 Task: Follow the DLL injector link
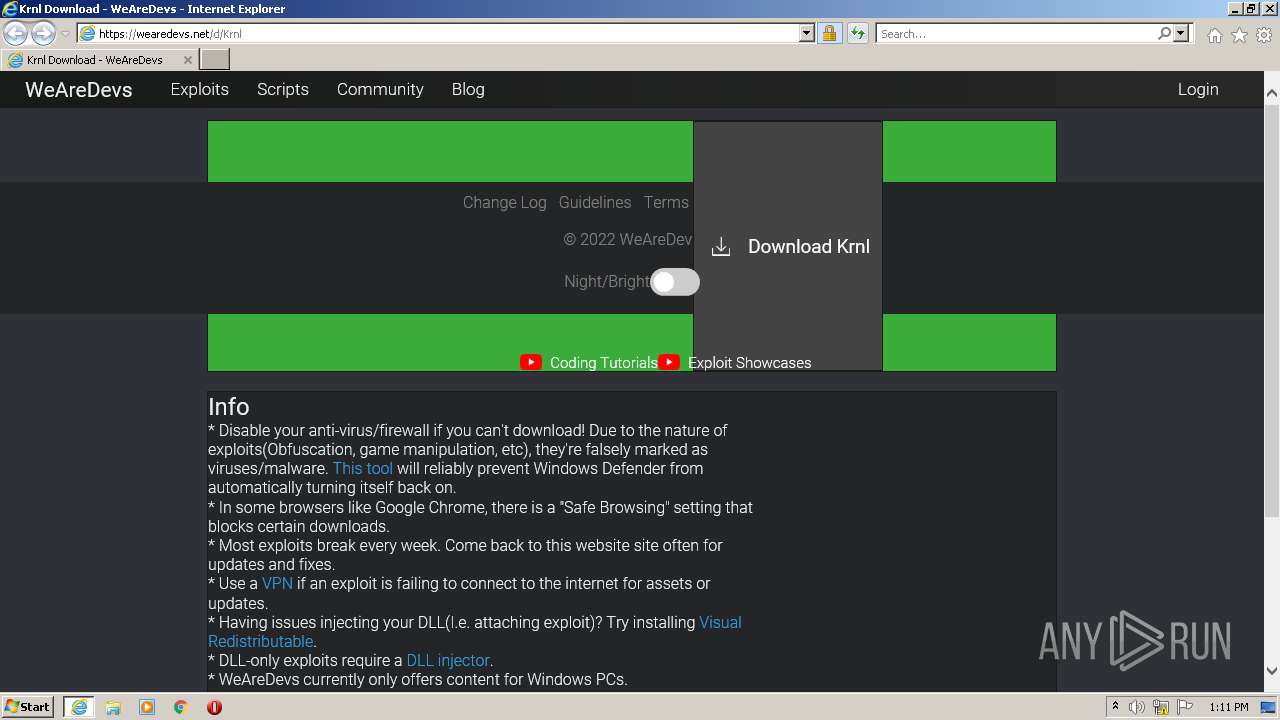pos(448,660)
